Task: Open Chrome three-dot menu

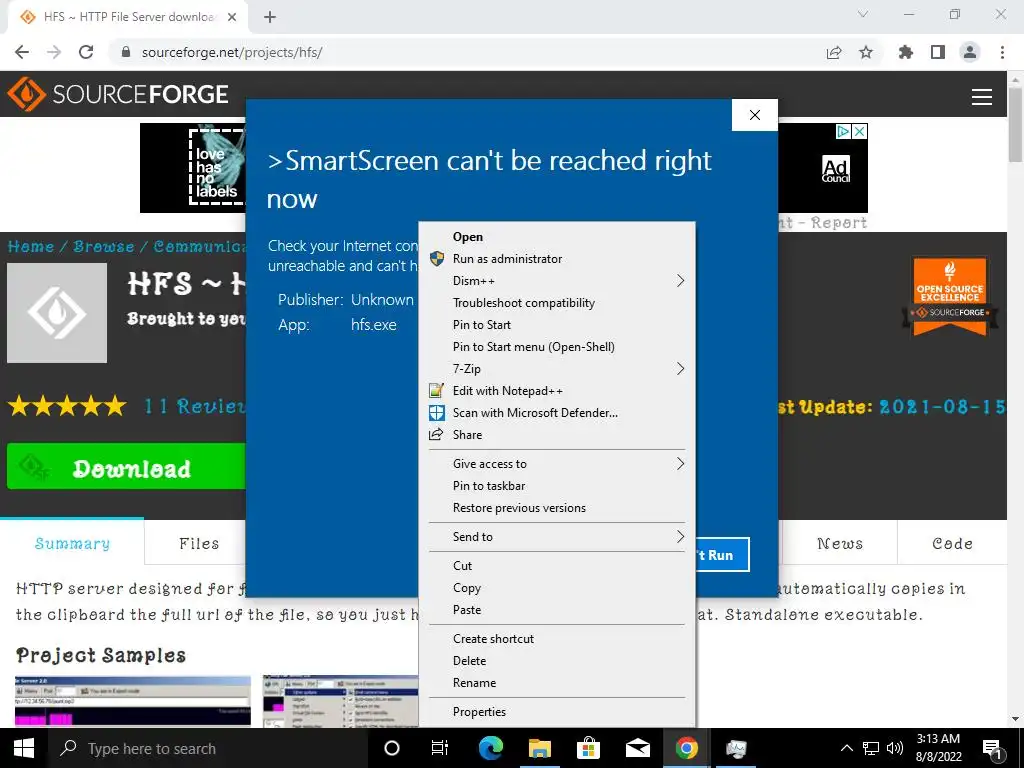Action: tap(1002, 52)
